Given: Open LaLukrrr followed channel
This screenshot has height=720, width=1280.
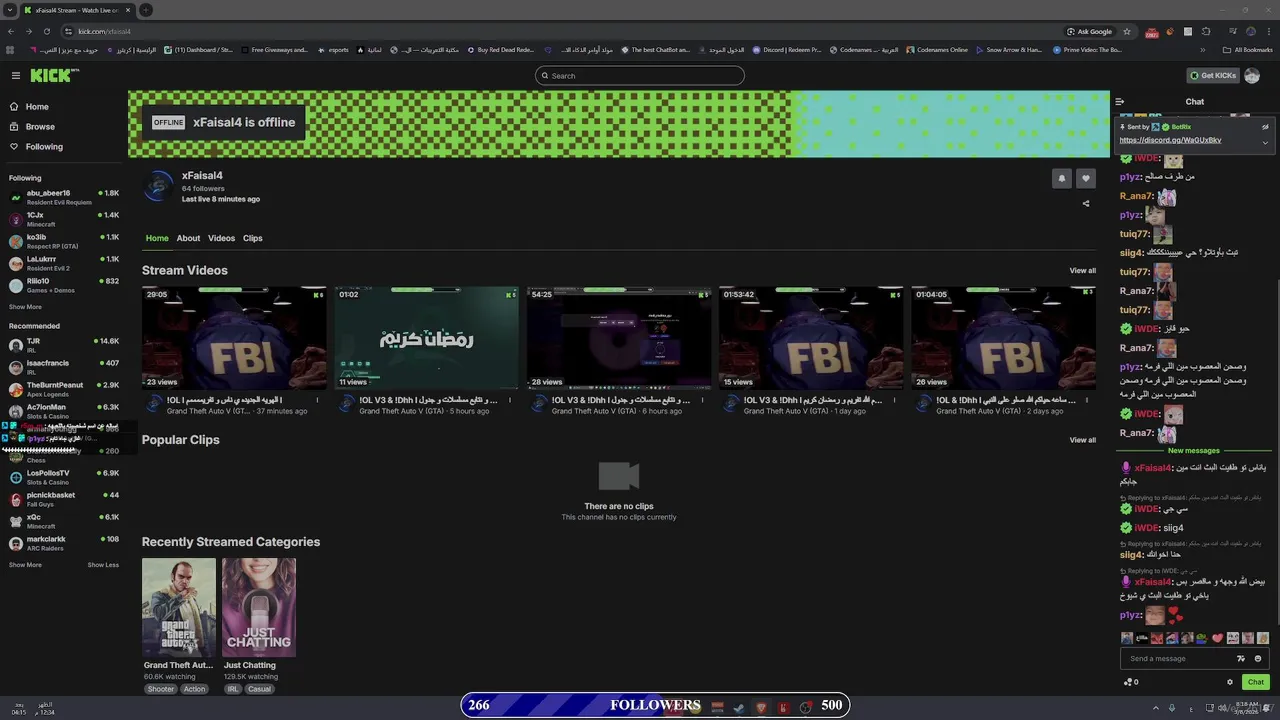Looking at the screenshot, I should tap(64, 263).
